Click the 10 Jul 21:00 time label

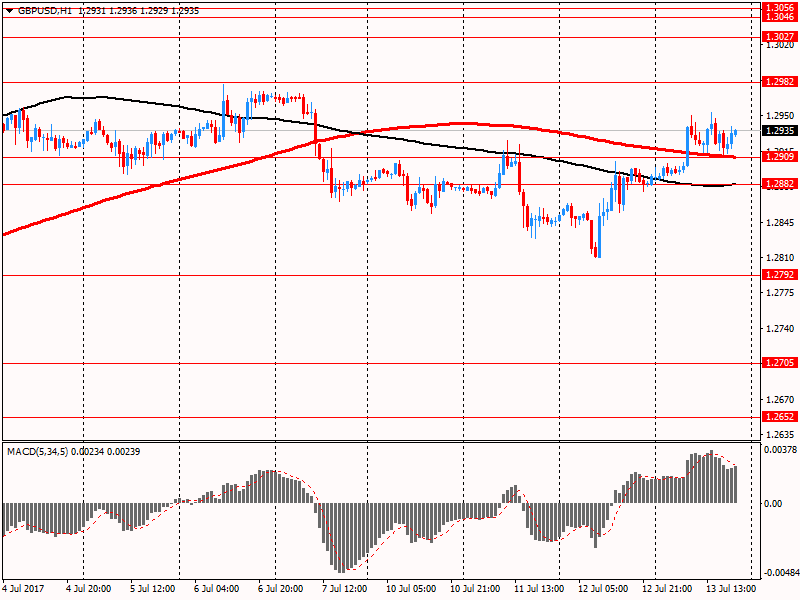pos(475,589)
